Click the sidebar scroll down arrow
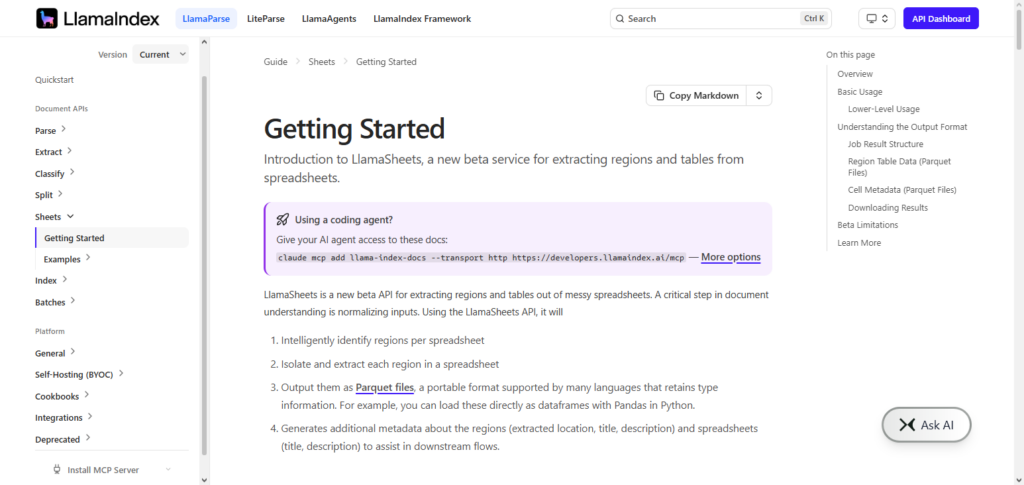The height and width of the screenshot is (485, 1024). 204,479
